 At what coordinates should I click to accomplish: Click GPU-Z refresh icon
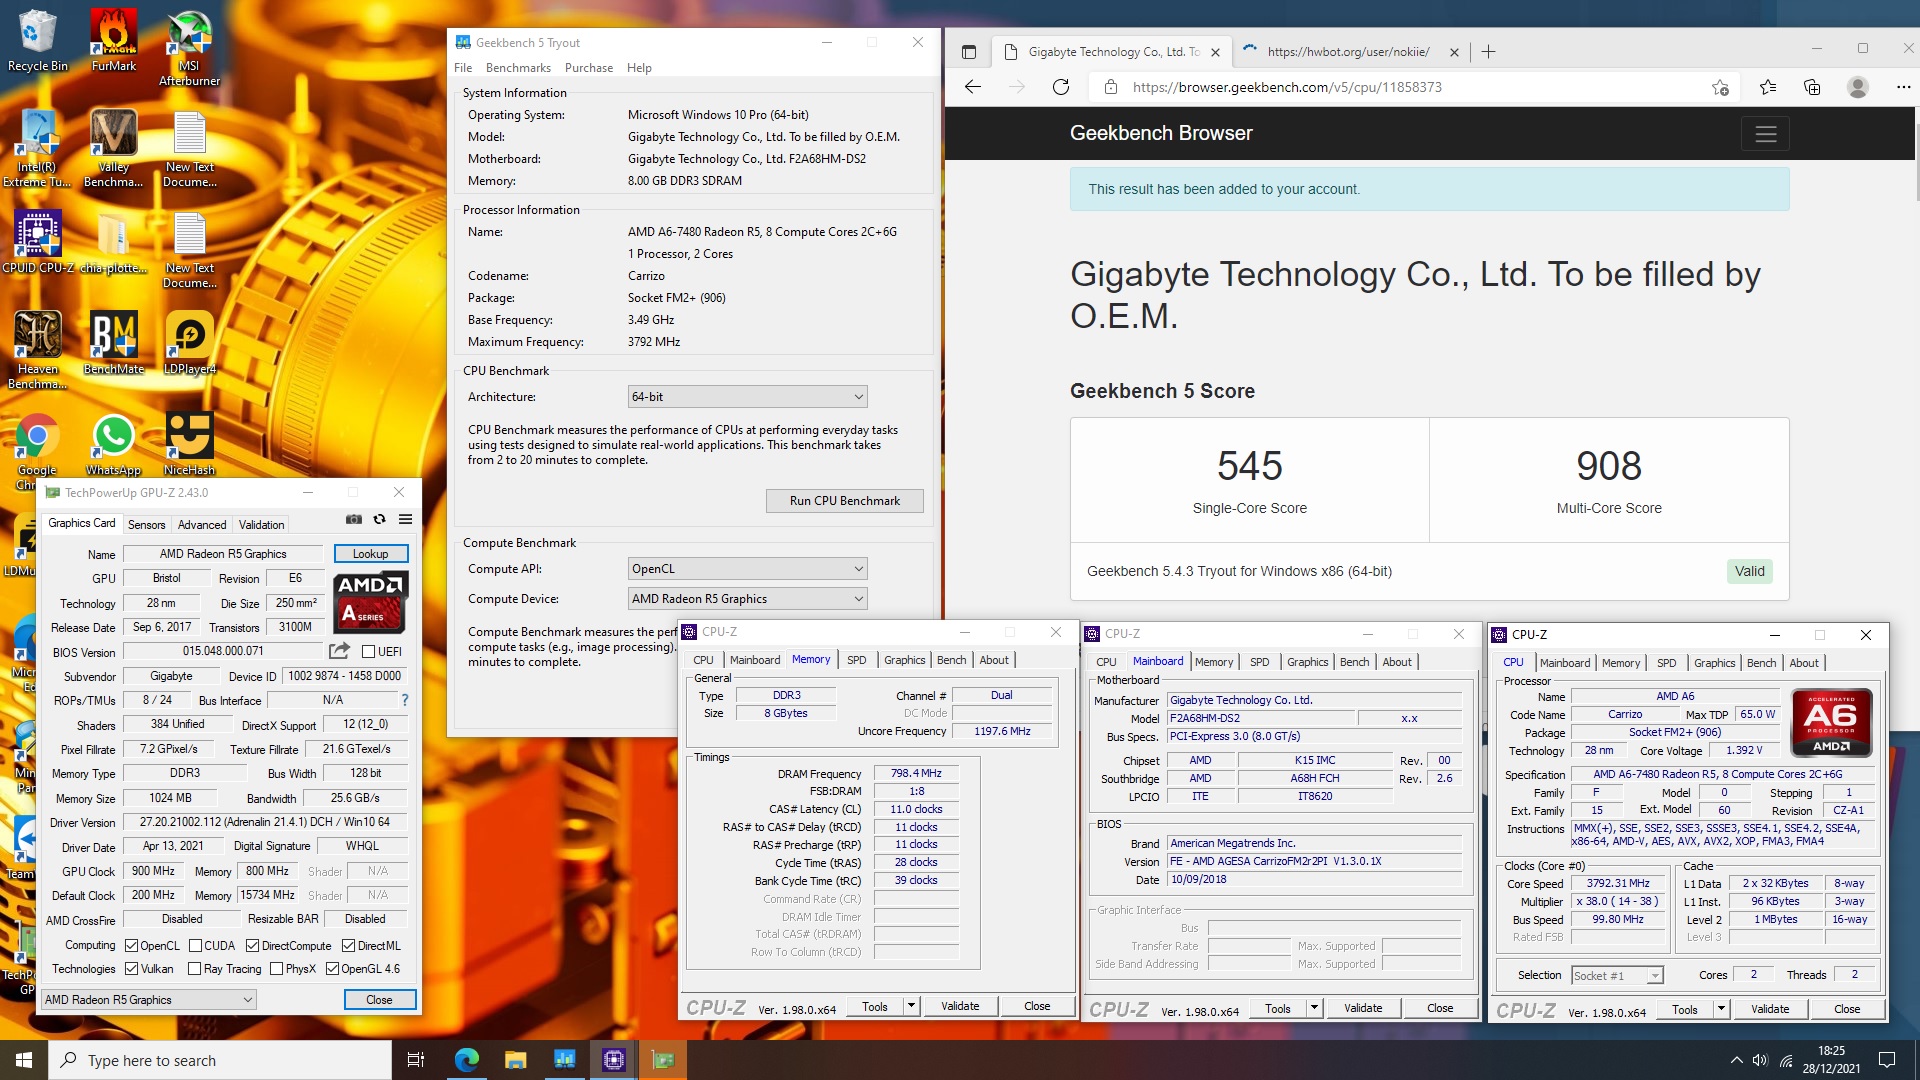click(x=379, y=519)
